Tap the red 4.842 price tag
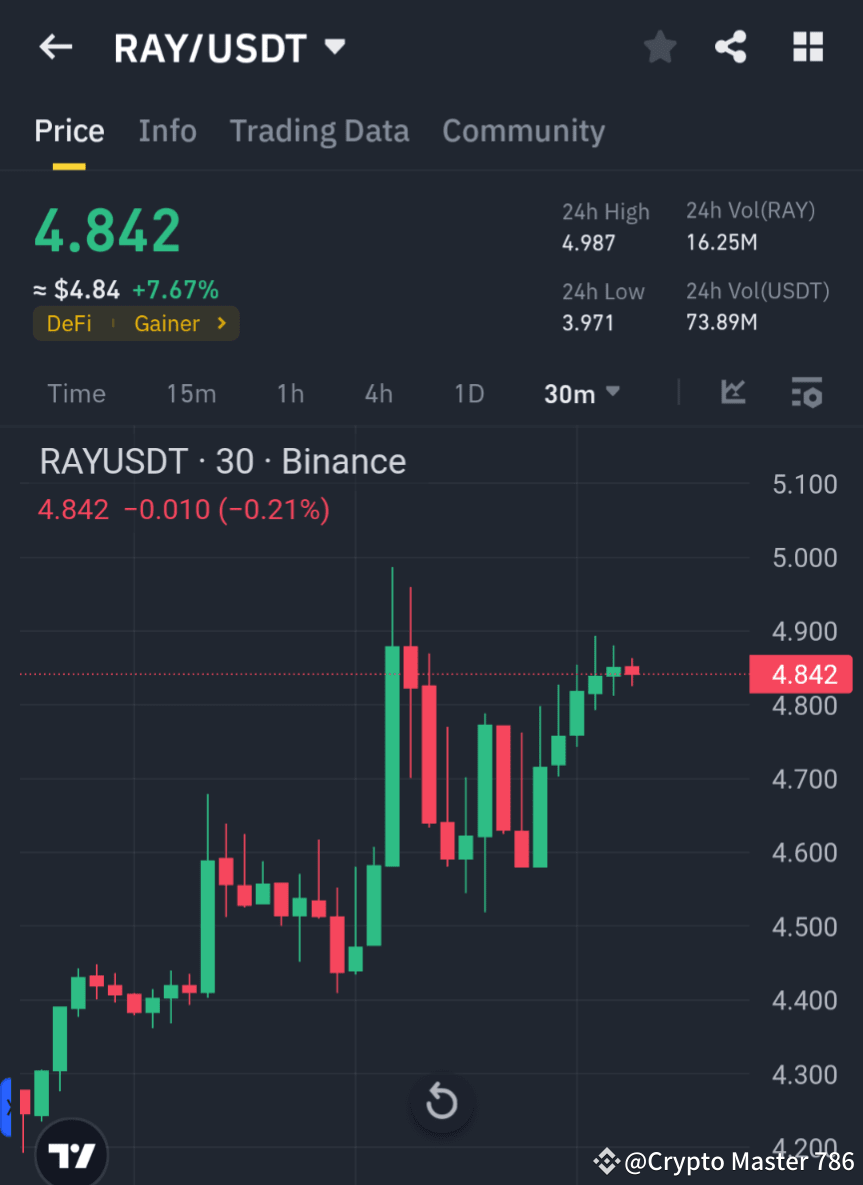The width and height of the screenshot is (863, 1185). [x=800, y=674]
